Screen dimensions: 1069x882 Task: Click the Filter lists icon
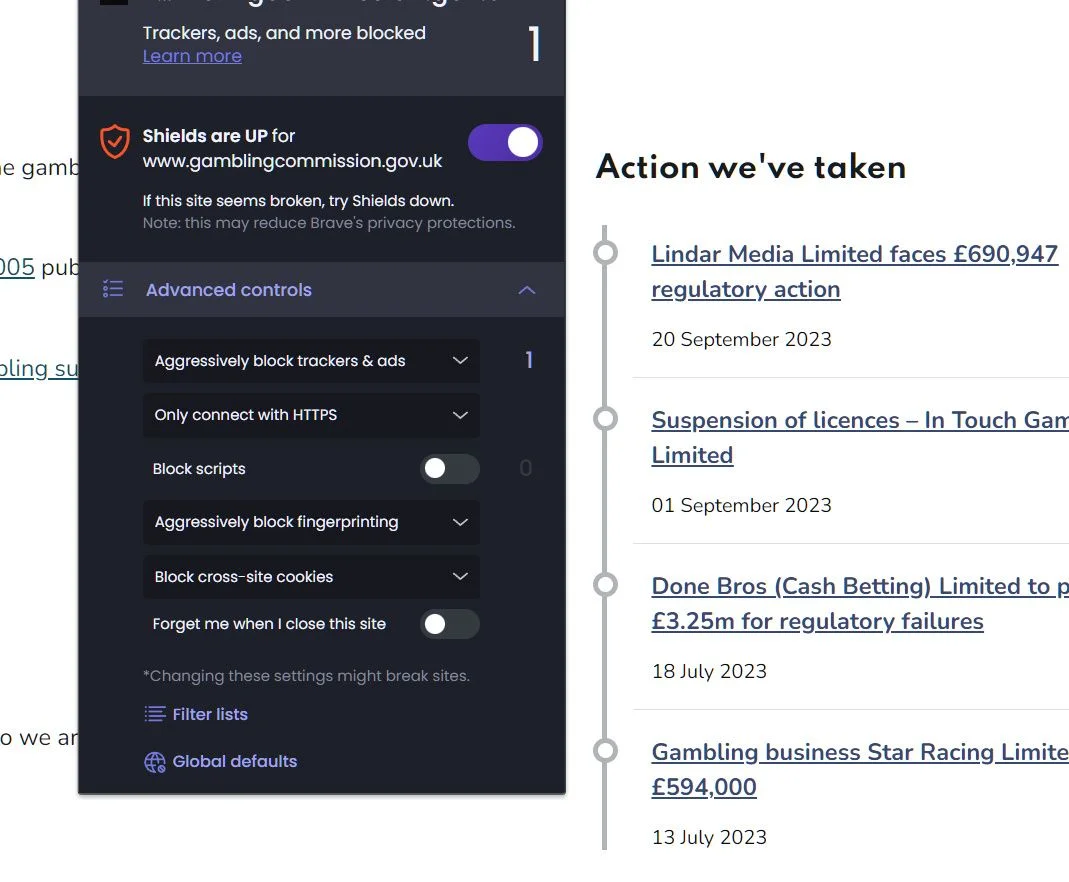point(155,714)
